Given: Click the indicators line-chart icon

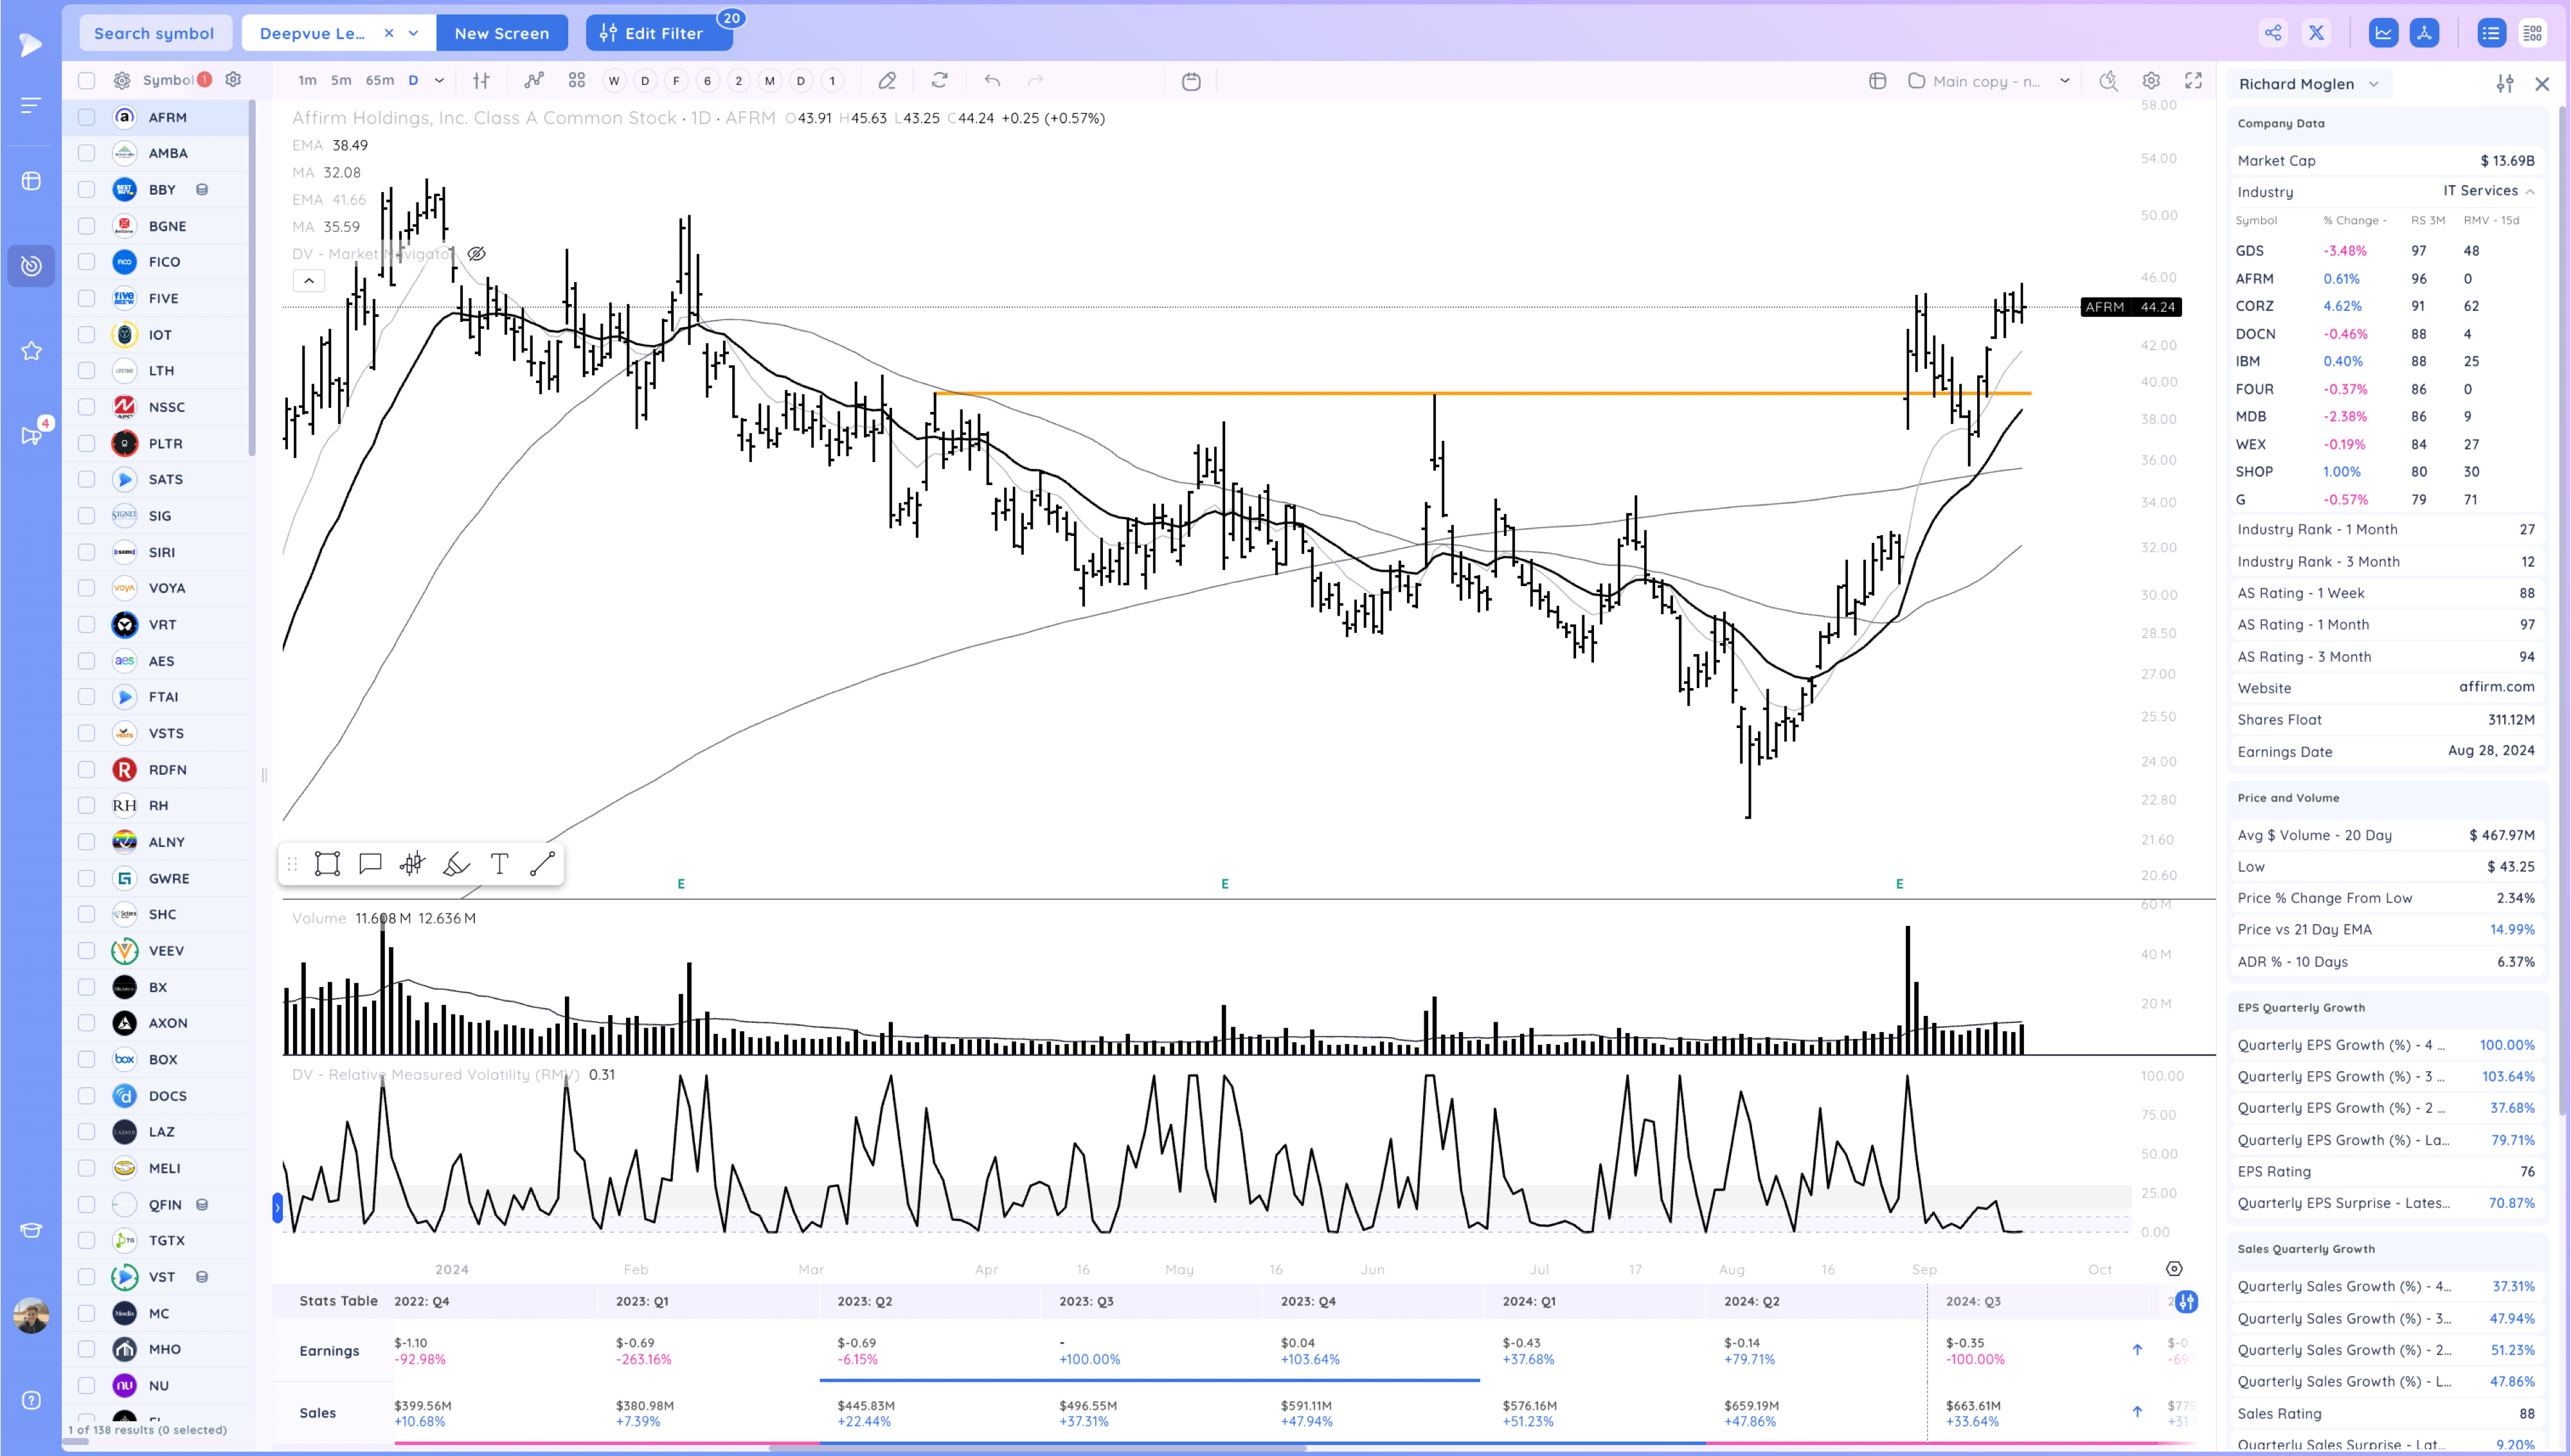Looking at the screenshot, I should [x=534, y=81].
